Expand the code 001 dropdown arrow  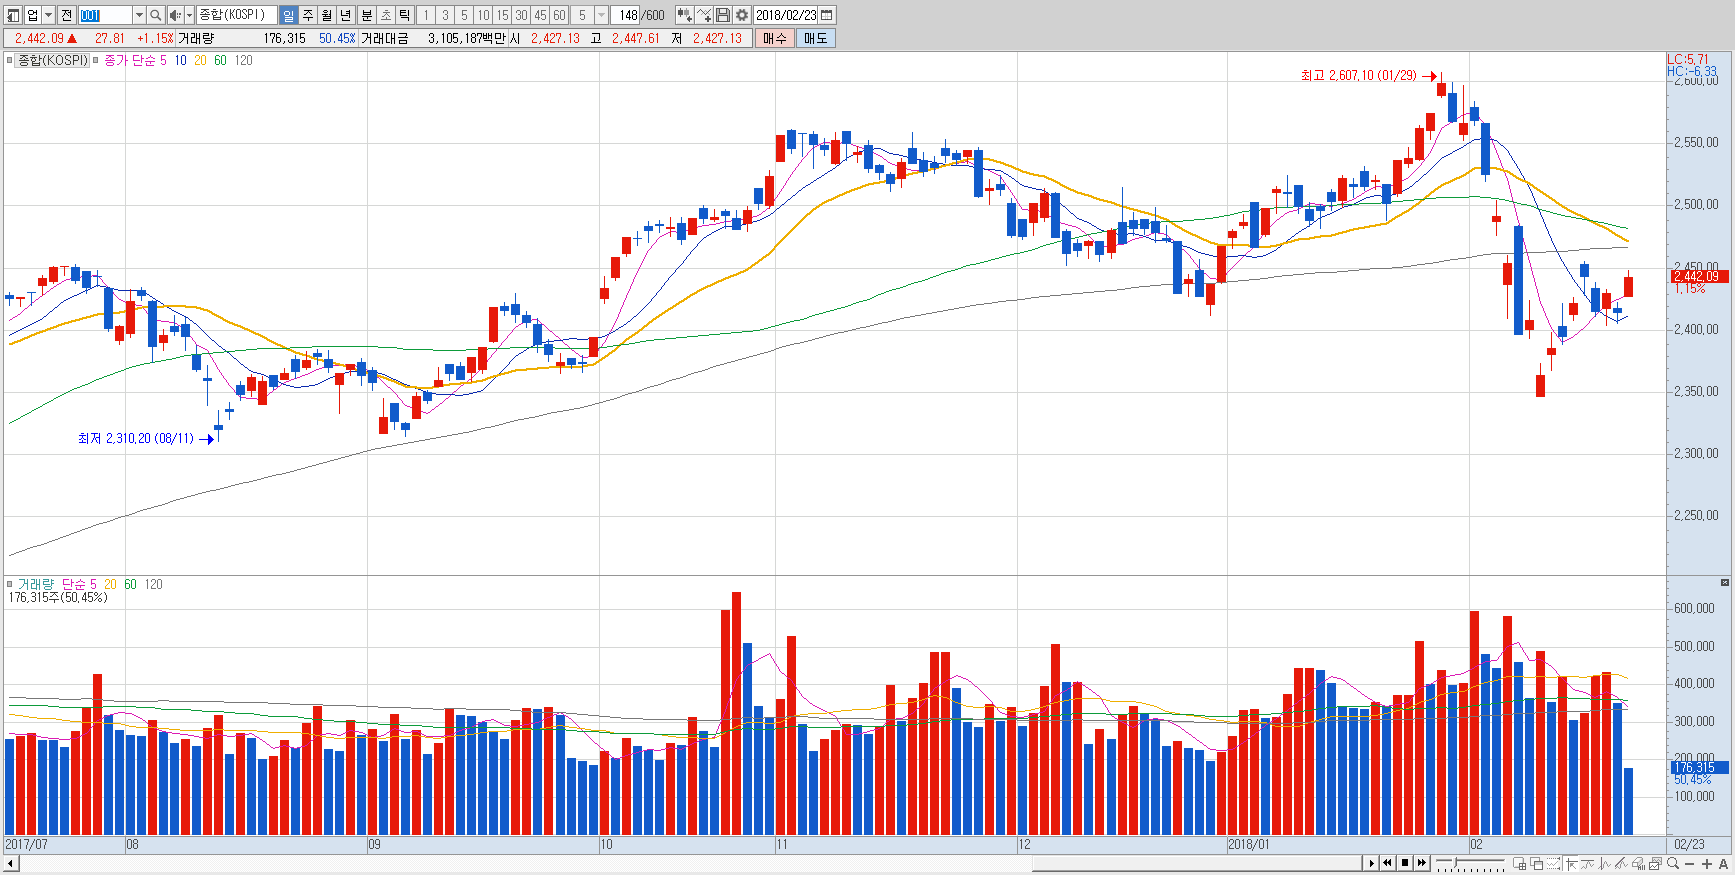(x=139, y=15)
